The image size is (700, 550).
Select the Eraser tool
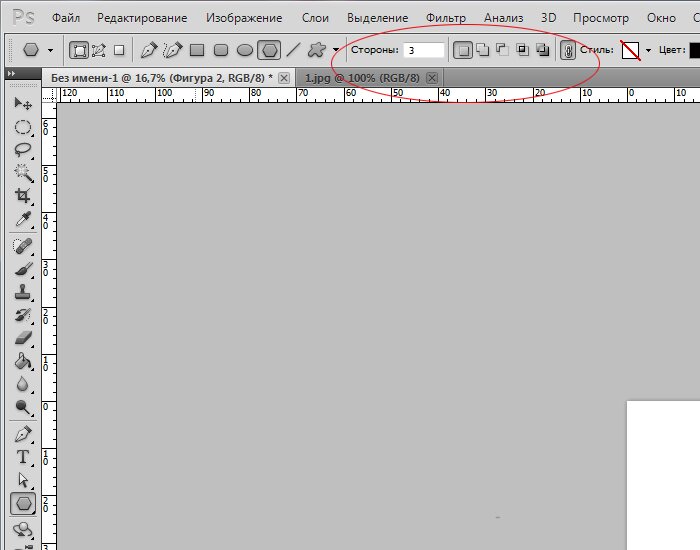pos(23,338)
